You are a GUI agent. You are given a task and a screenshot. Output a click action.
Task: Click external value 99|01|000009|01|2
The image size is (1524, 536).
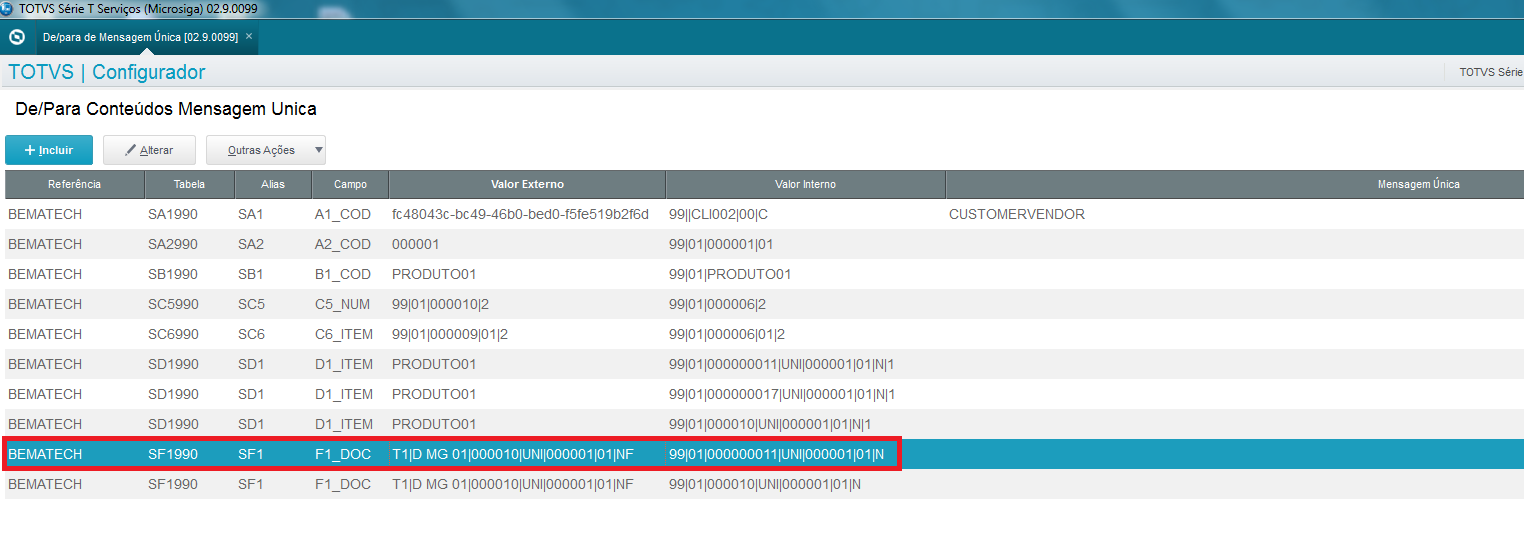(450, 334)
